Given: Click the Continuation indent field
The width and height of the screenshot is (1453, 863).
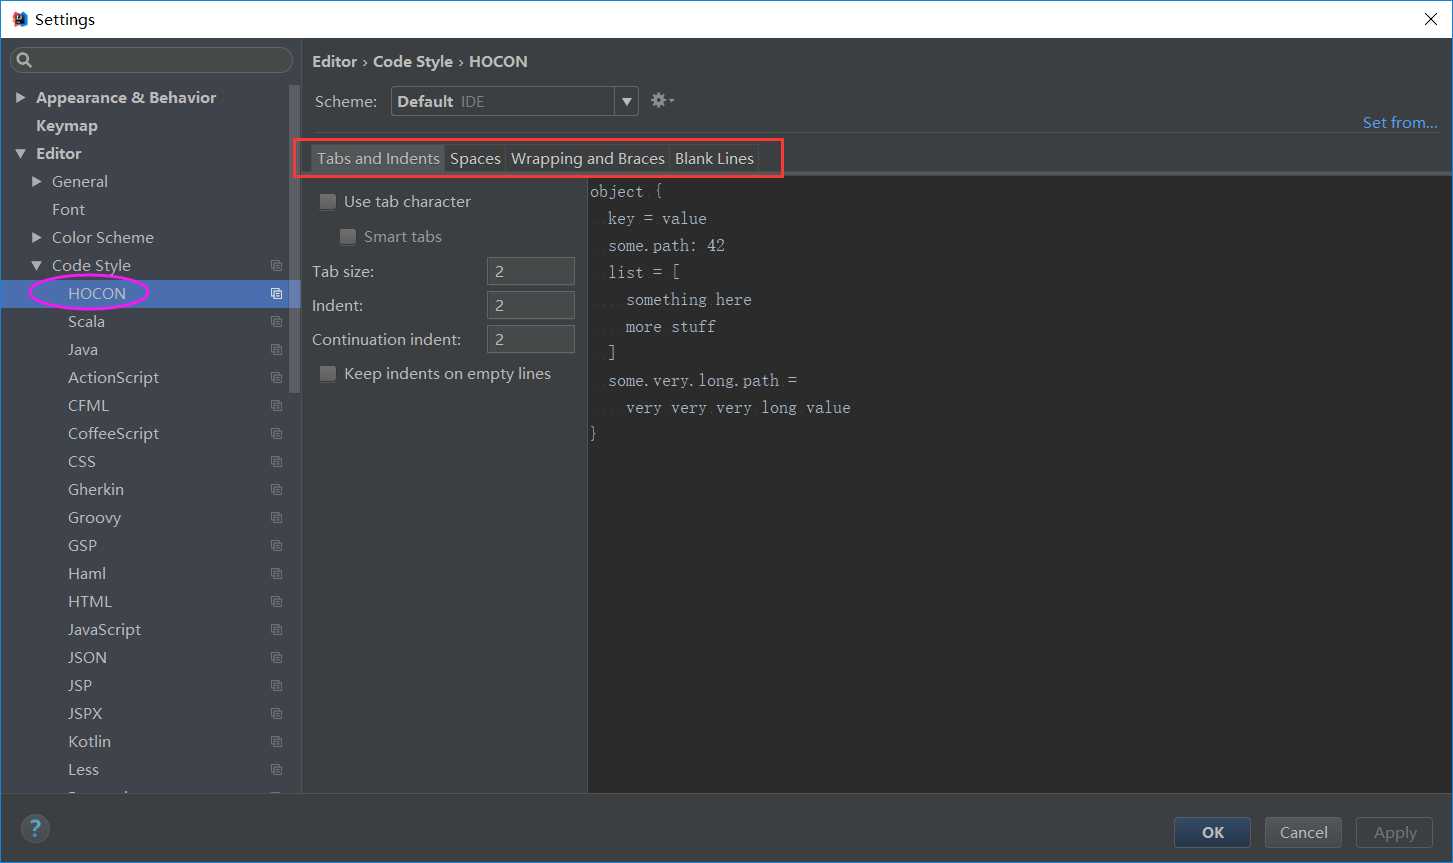Looking at the screenshot, I should [531, 339].
